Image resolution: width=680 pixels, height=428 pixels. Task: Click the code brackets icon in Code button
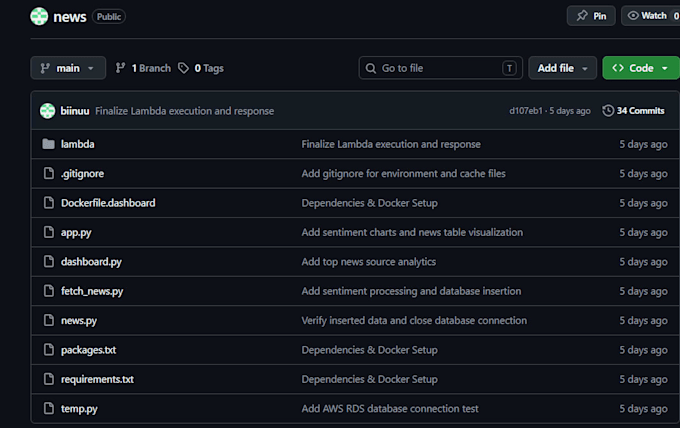click(x=618, y=68)
